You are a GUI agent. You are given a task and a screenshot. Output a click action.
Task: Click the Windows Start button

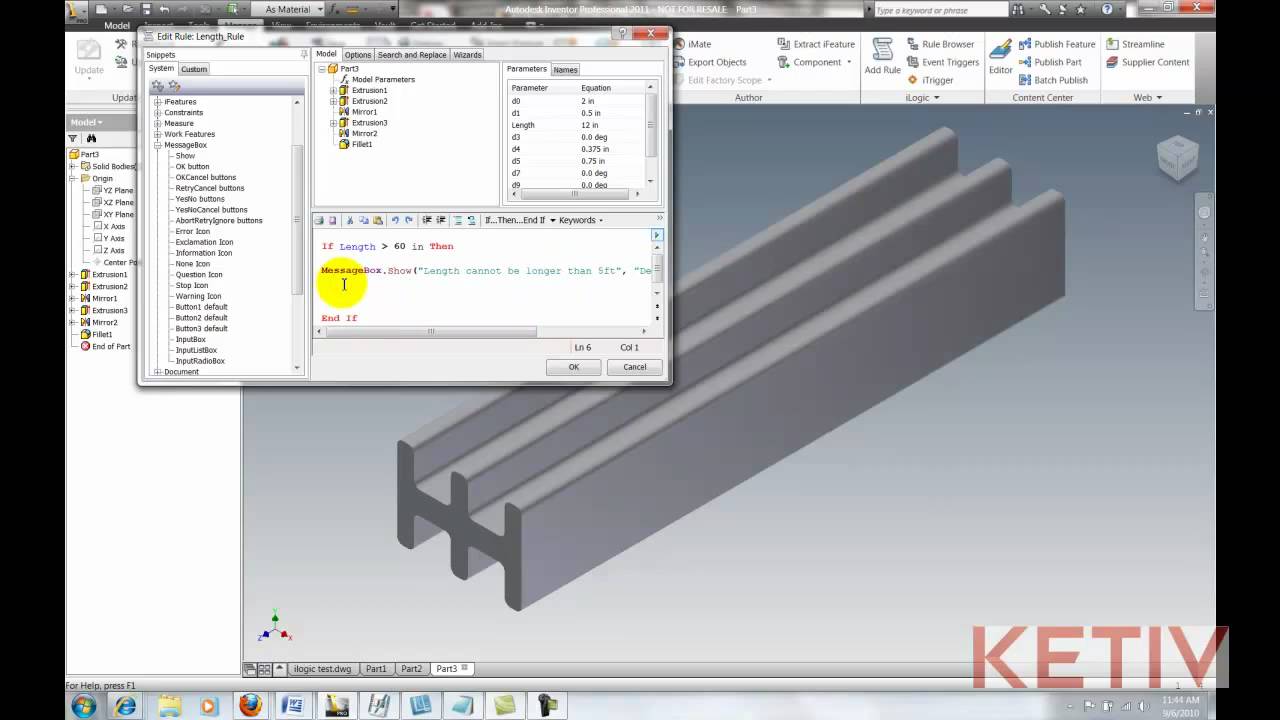coord(84,705)
